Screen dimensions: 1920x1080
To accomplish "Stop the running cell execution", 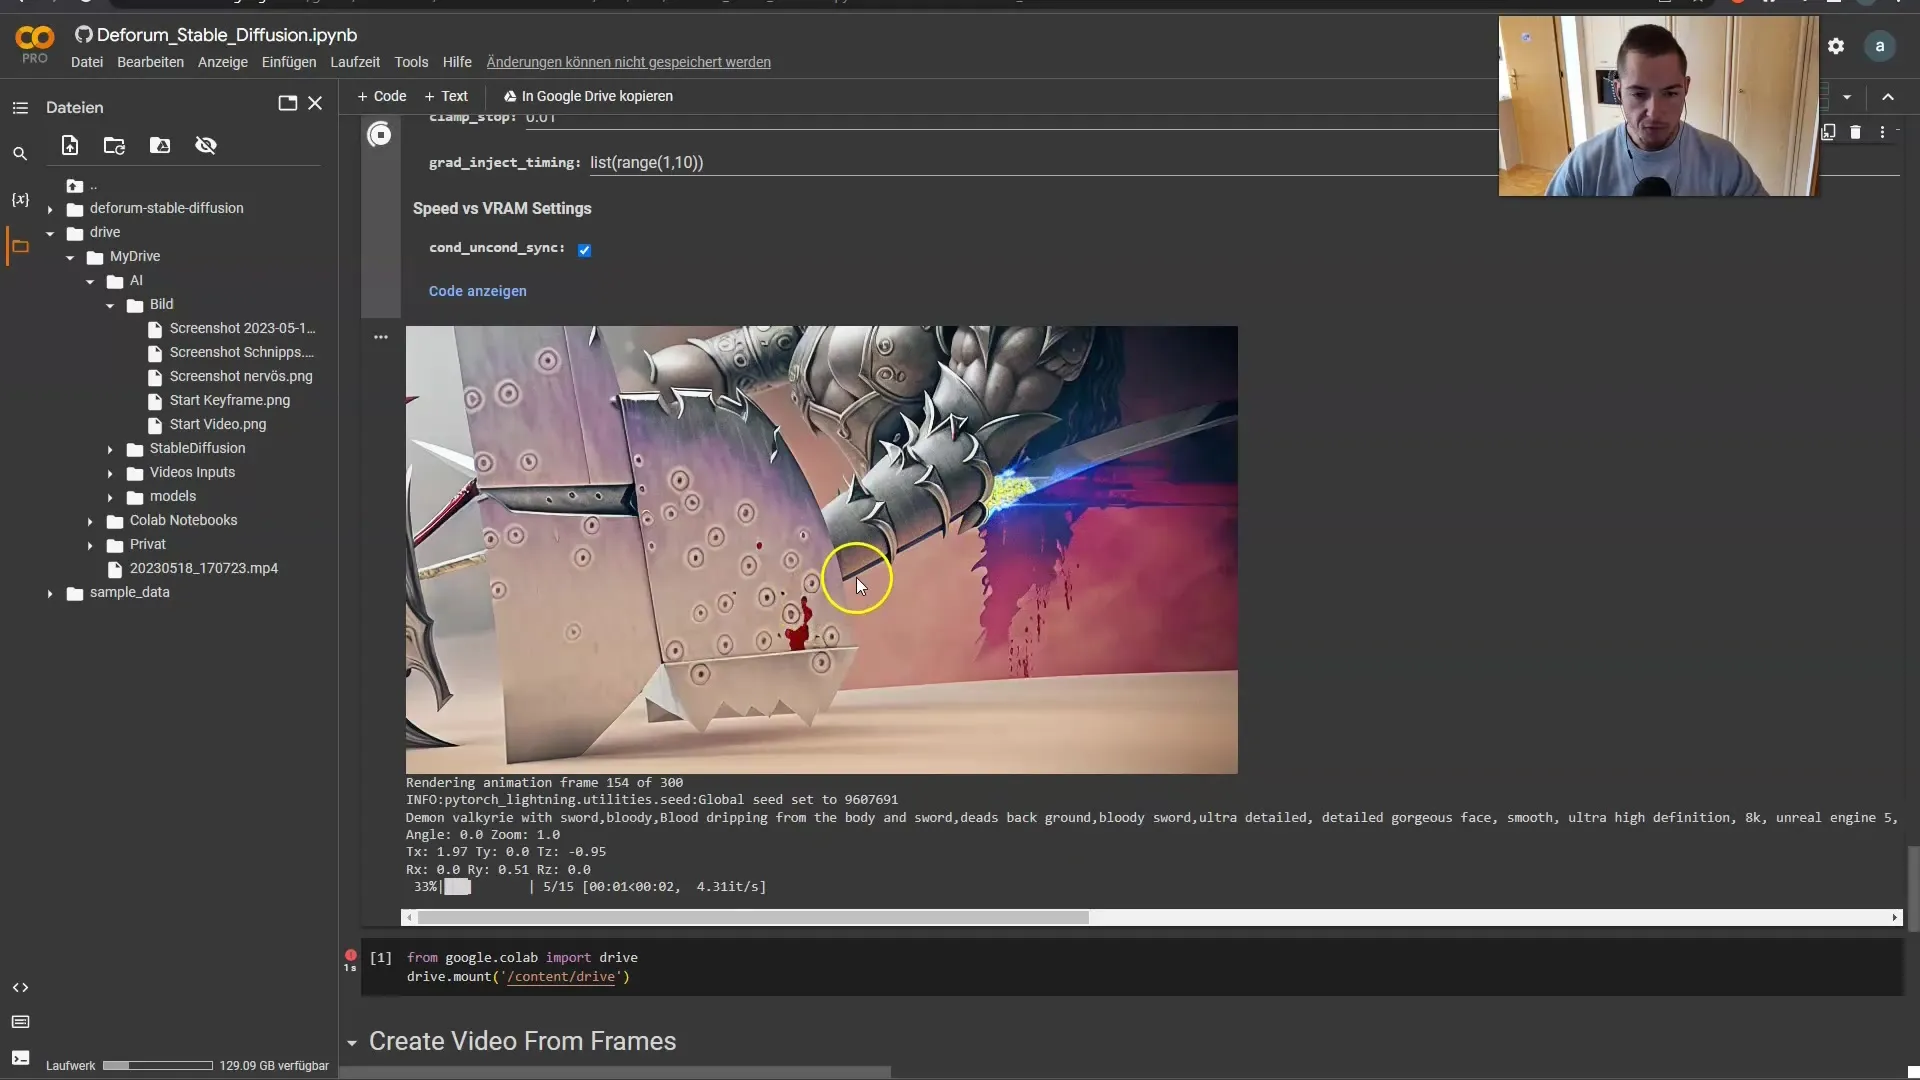I will pyautogui.click(x=380, y=134).
